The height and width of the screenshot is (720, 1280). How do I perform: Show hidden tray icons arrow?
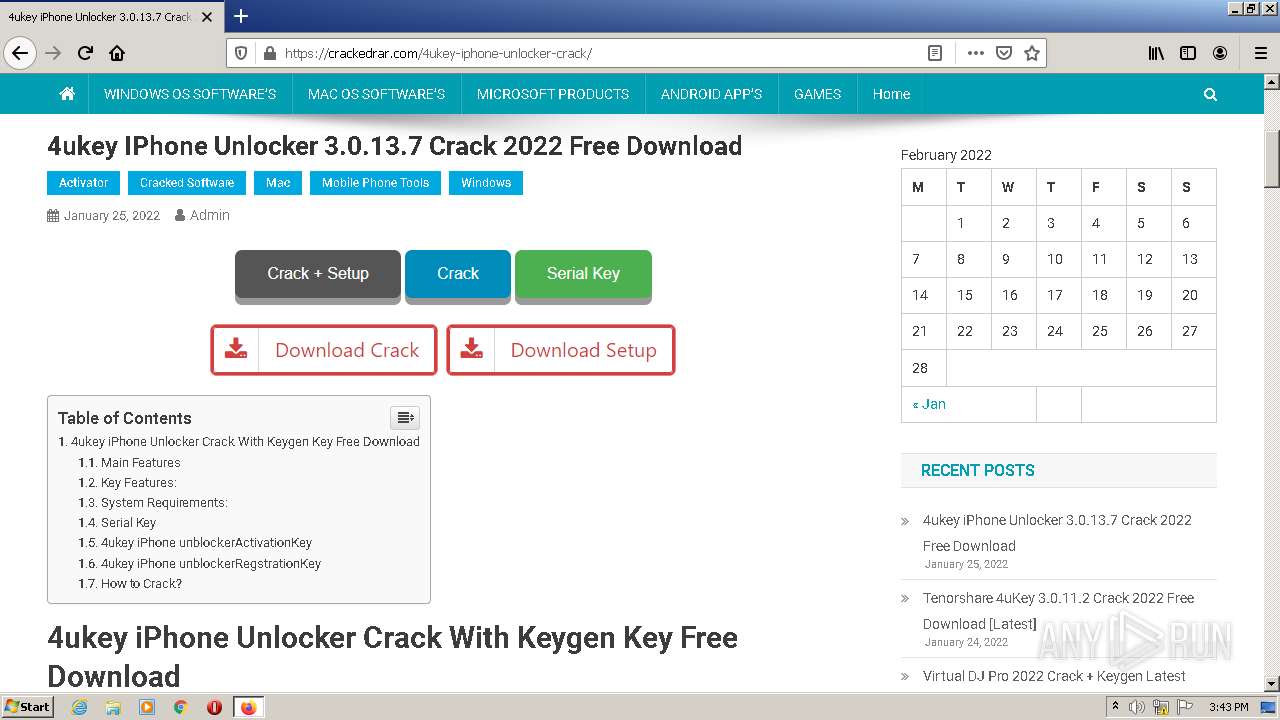[x=1115, y=707]
